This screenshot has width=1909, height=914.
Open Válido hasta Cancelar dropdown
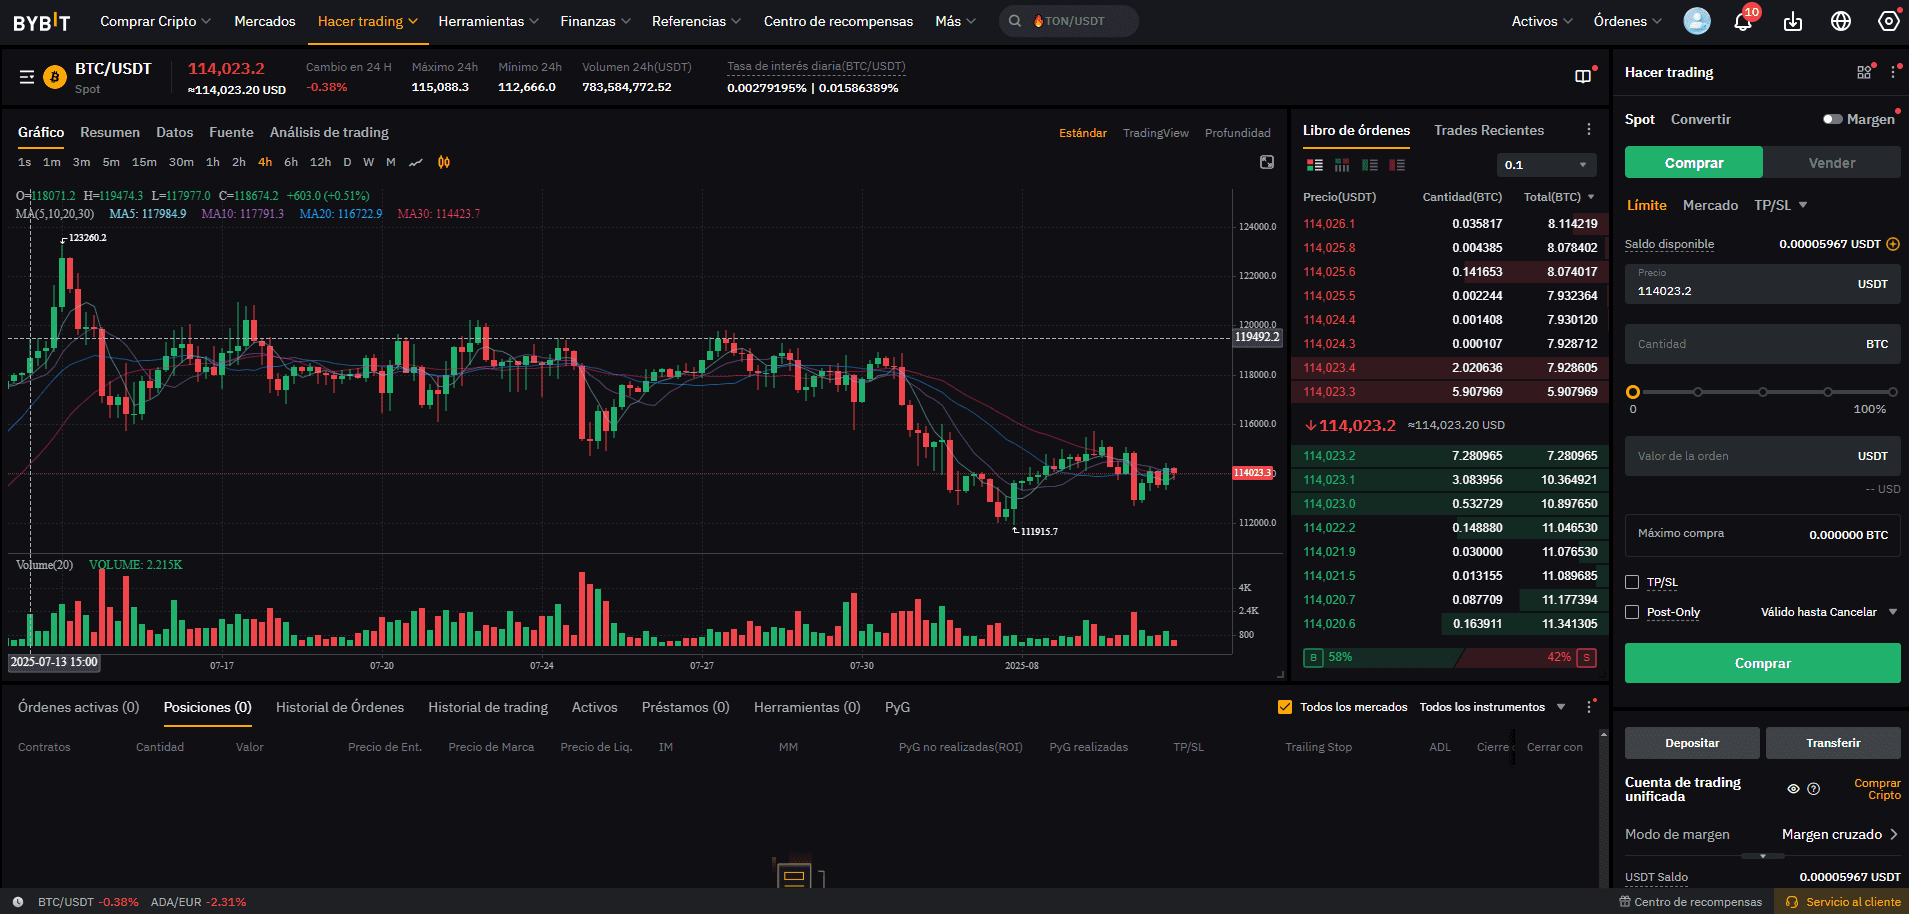pyautogui.click(x=1829, y=612)
